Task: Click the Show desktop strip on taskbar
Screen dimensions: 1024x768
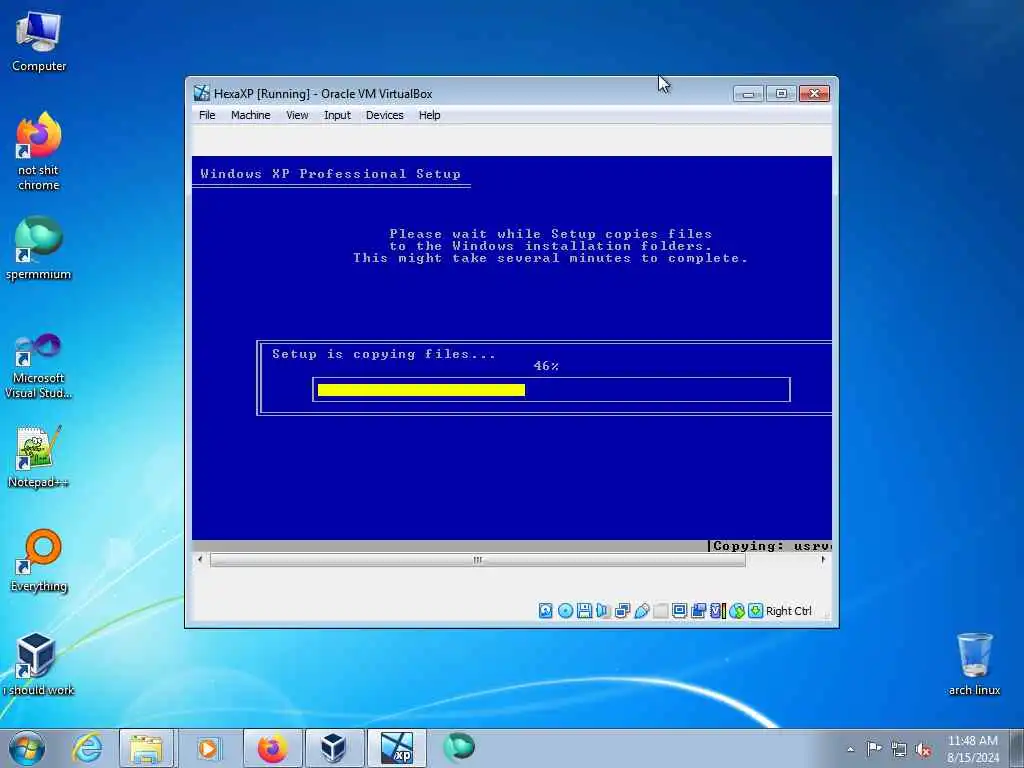Action: click(1017, 748)
